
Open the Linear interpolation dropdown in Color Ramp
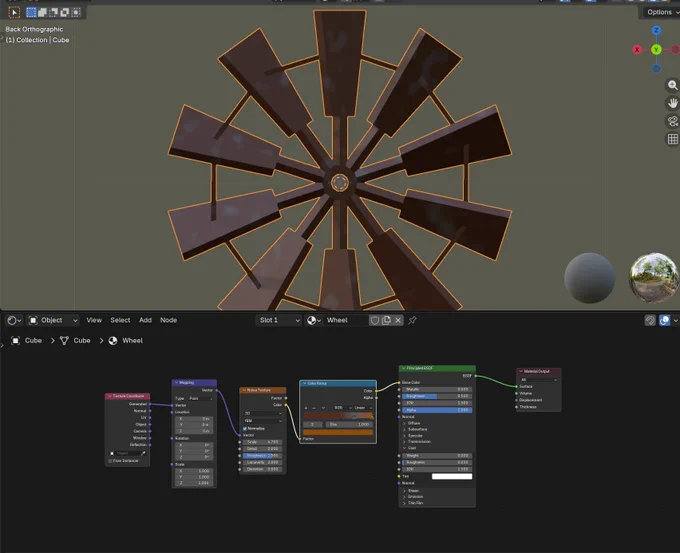pyautogui.click(x=363, y=408)
